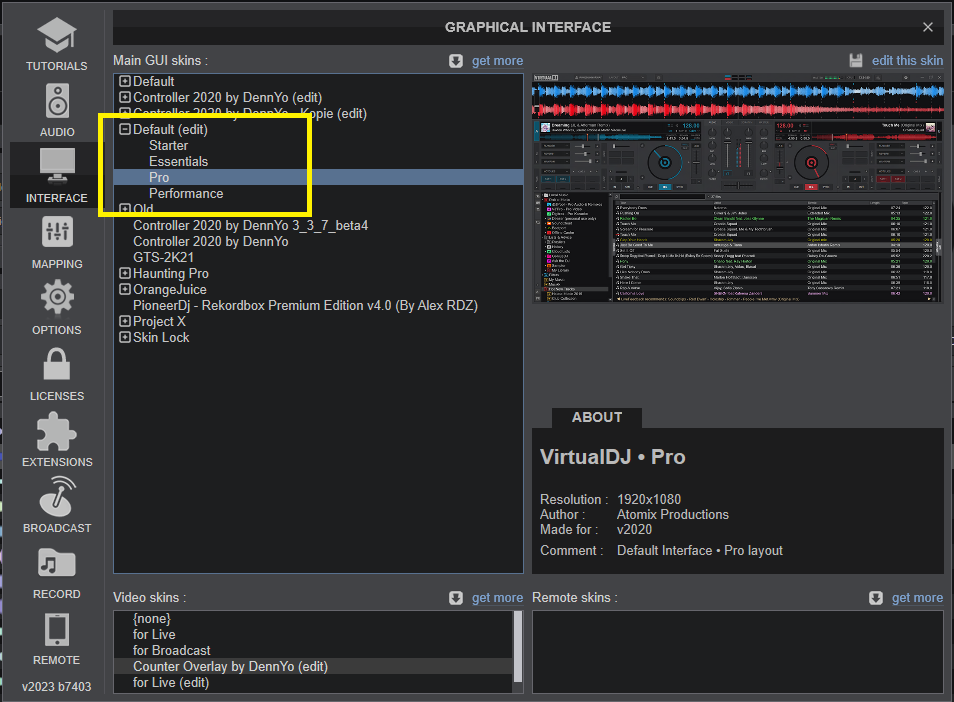Select the Starter skin layout
This screenshot has height=702, width=954.
[x=169, y=145]
